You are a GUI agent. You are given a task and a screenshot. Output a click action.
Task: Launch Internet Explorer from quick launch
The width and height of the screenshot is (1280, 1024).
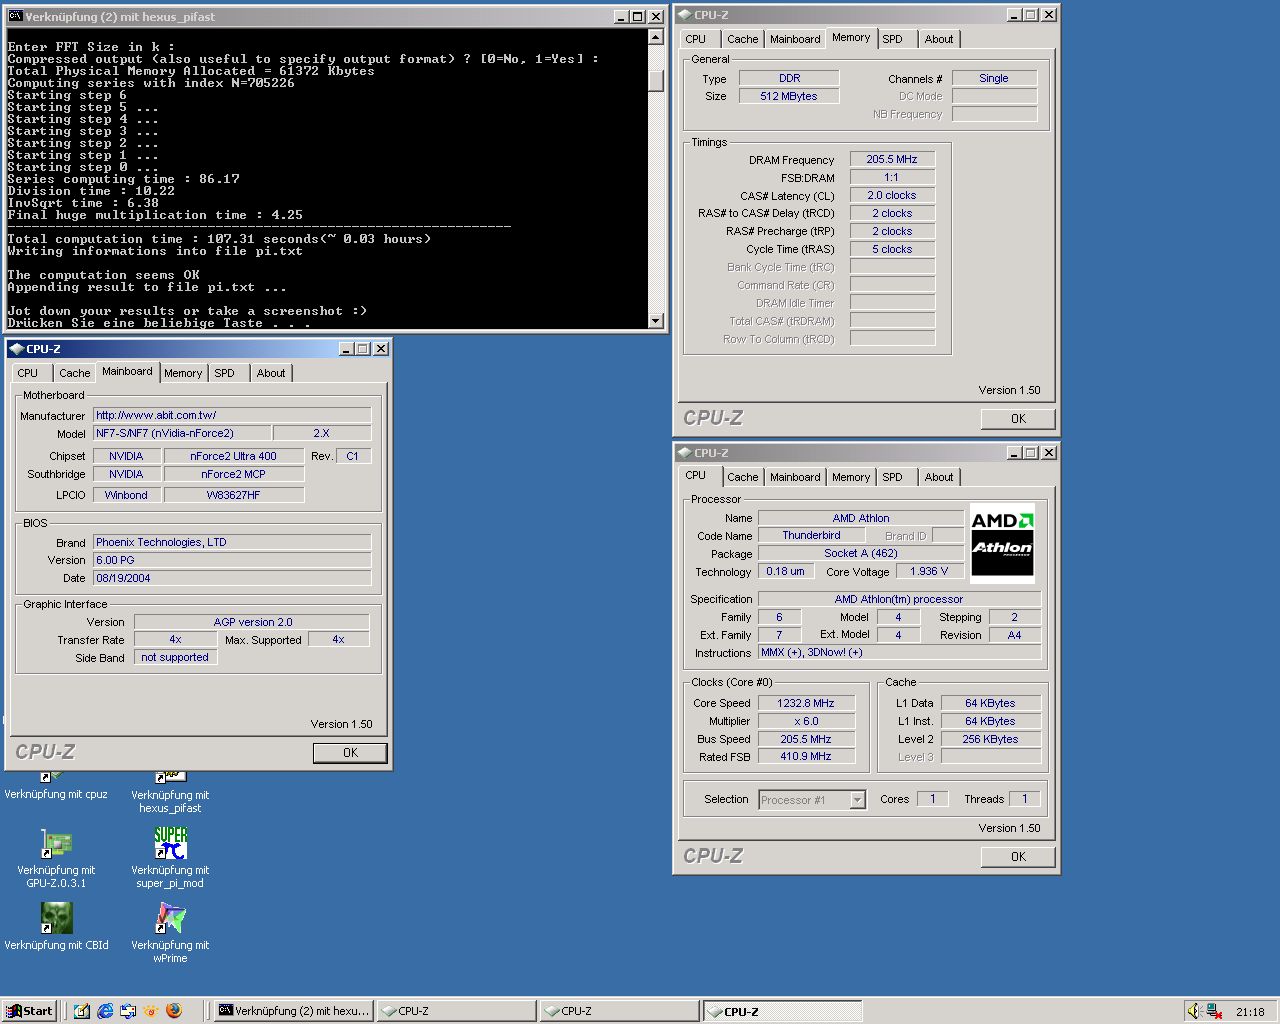105,1011
